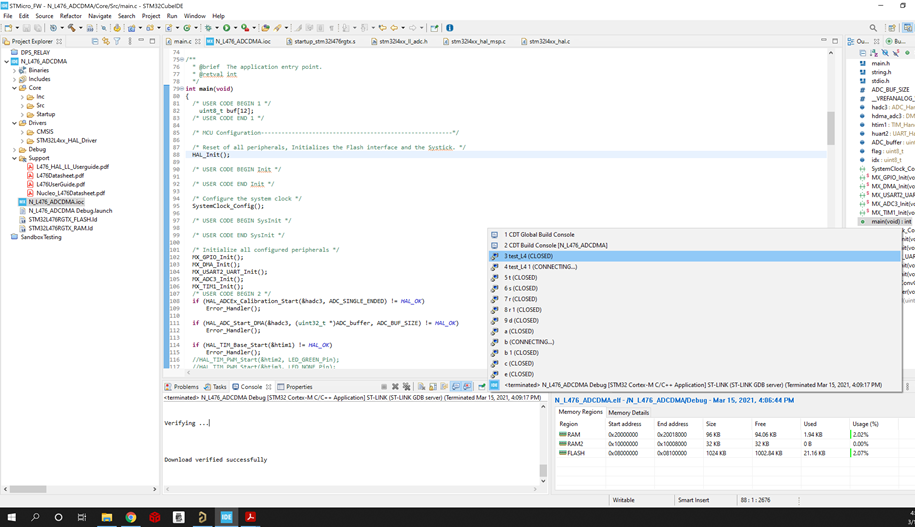Screen dimensions: 915x527
Task: Open File Explorer from the taskbar
Action: pos(106,517)
